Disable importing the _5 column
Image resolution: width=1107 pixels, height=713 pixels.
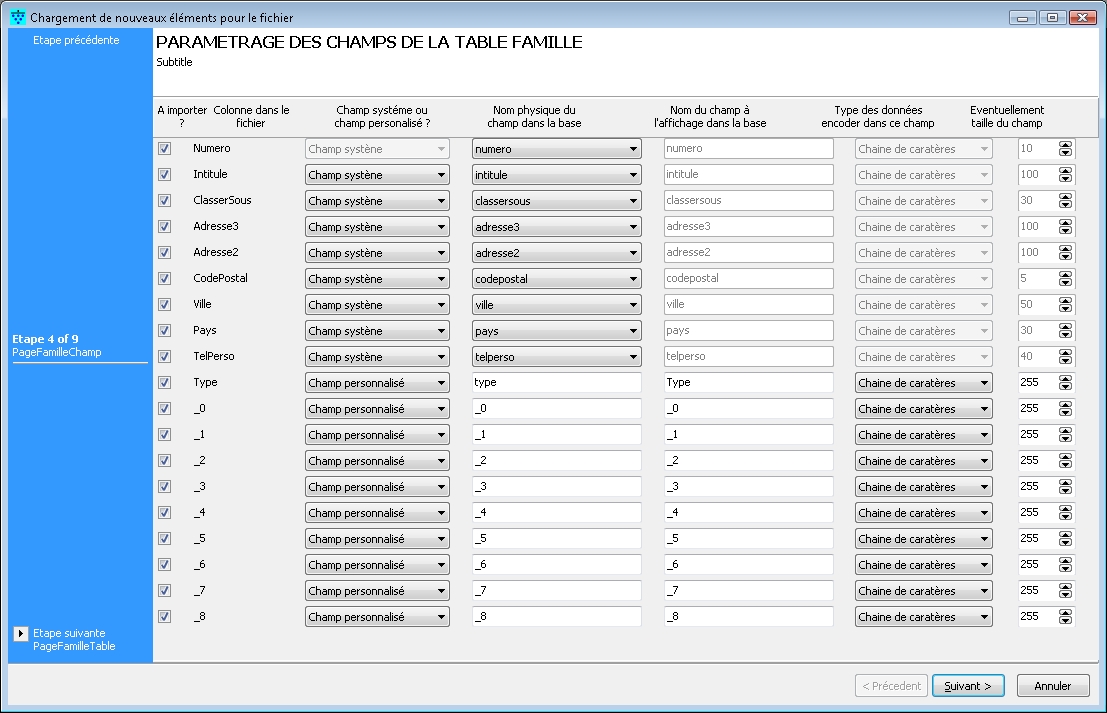pos(165,539)
